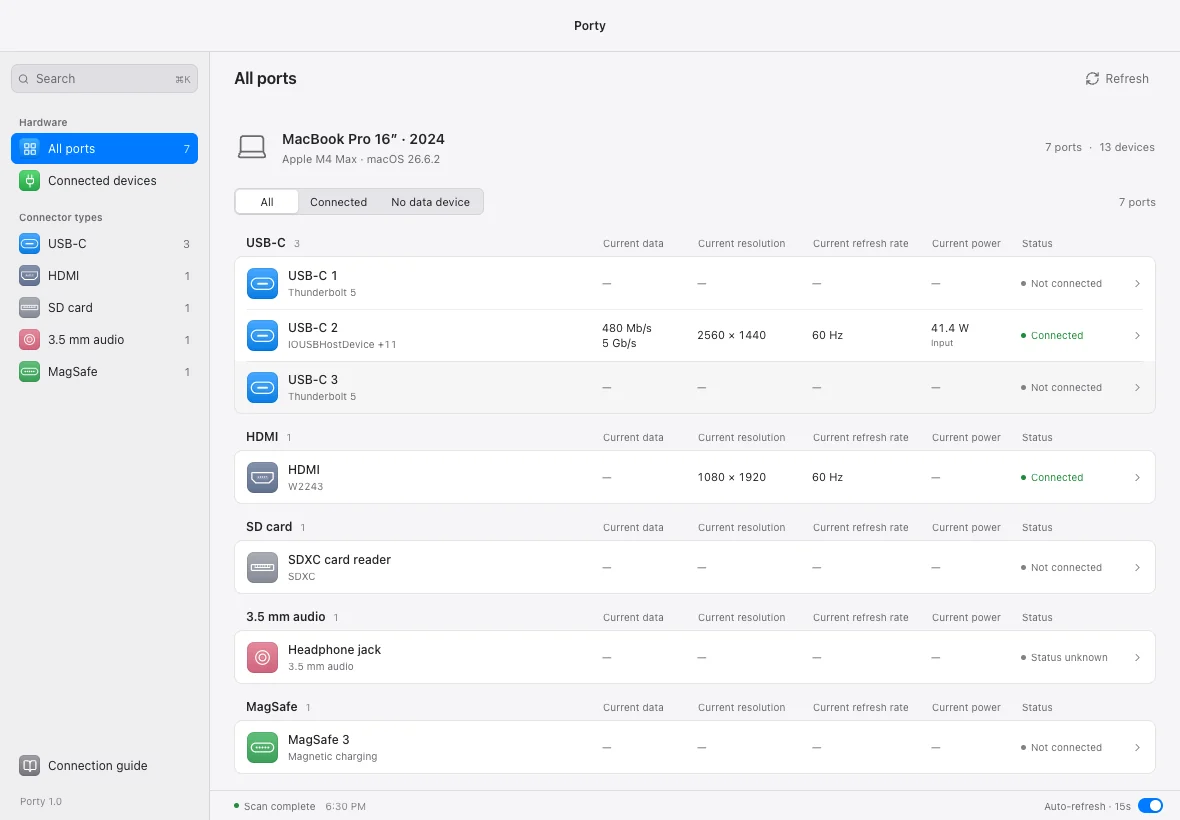Click the Status unknown label

1069,658
